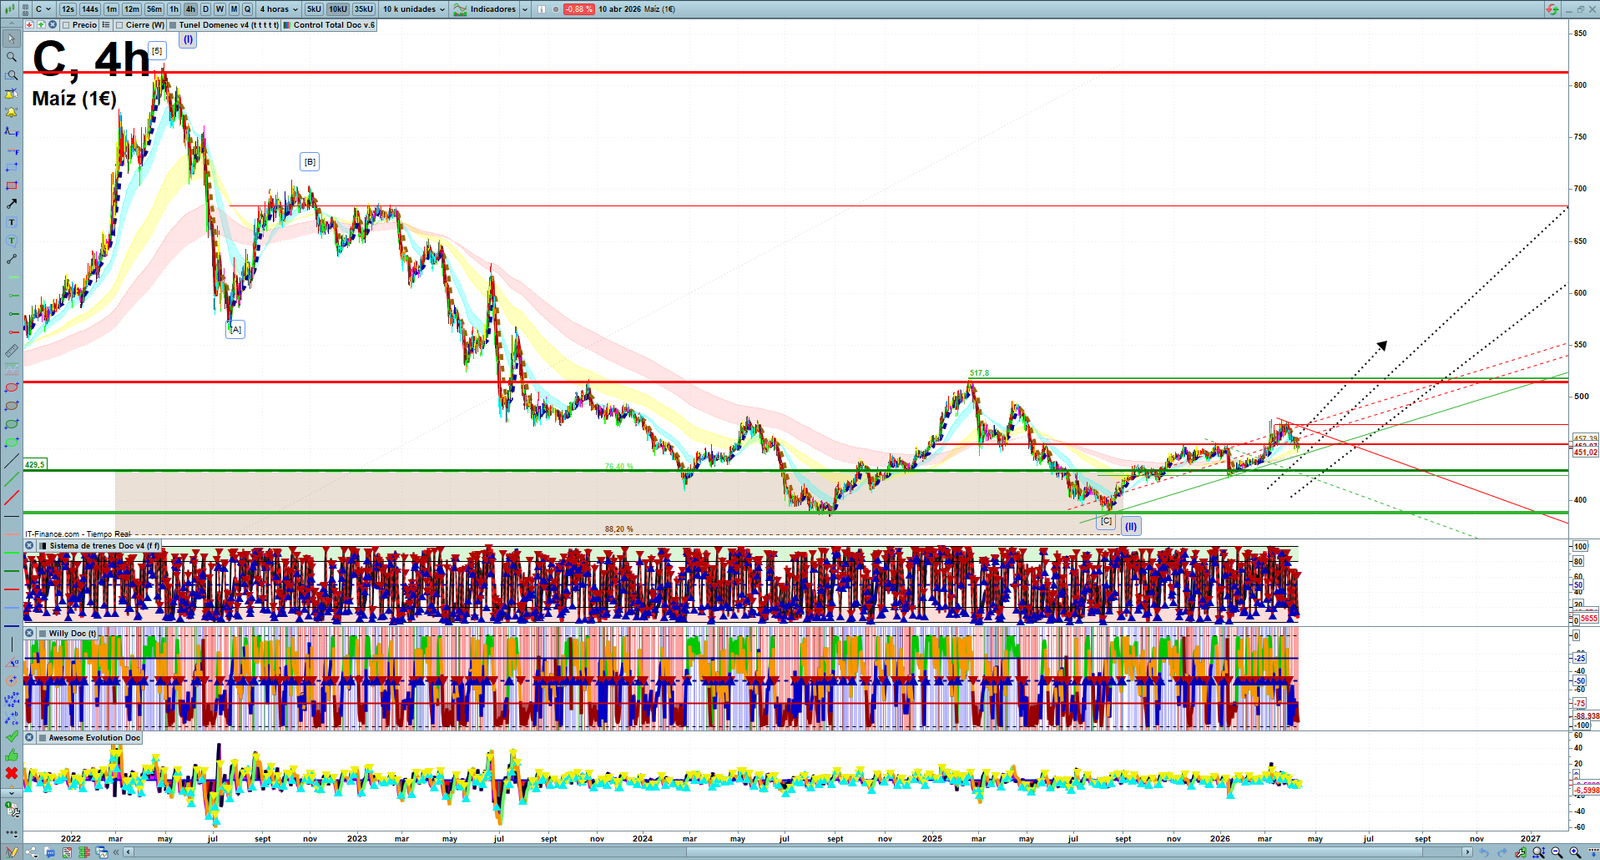Close the Willy Doc indicator panel
The height and width of the screenshot is (860, 1600).
30,633
